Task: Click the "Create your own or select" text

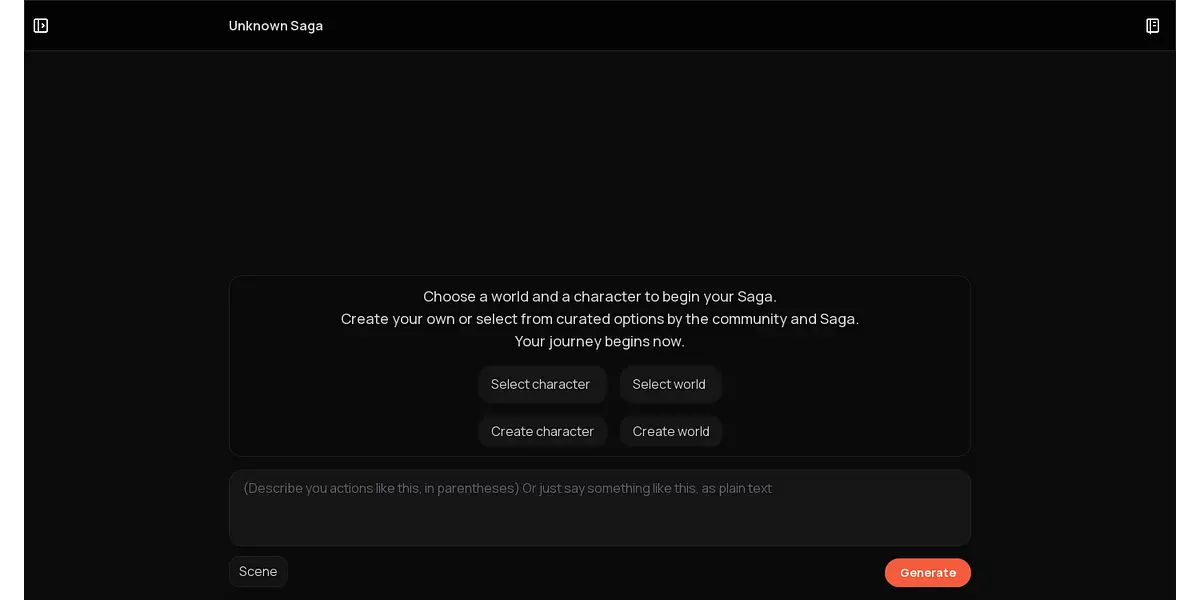Action: pyautogui.click(x=599, y=319)
